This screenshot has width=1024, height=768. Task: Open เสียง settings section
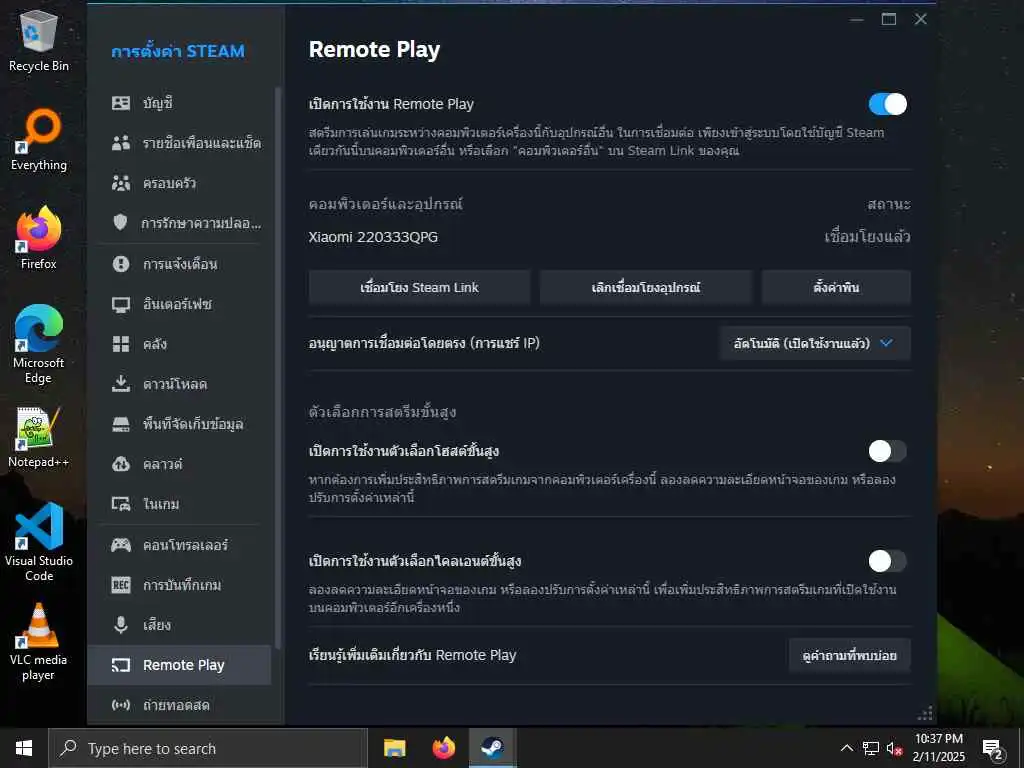tap(179, 625)
